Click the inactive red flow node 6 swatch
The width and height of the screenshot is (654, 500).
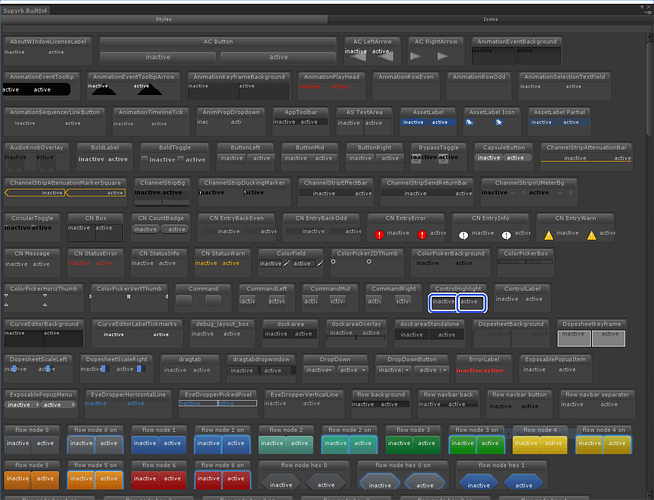coord(145,480)
